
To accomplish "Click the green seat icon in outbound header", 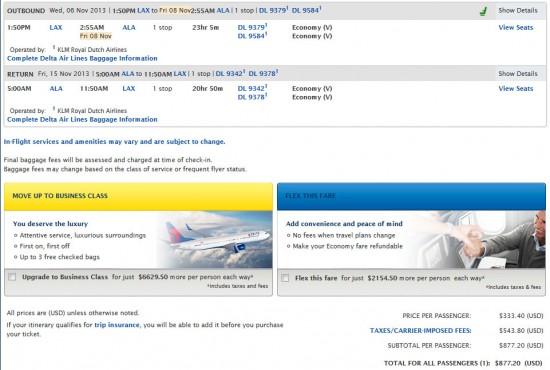I will pos(483,11).
